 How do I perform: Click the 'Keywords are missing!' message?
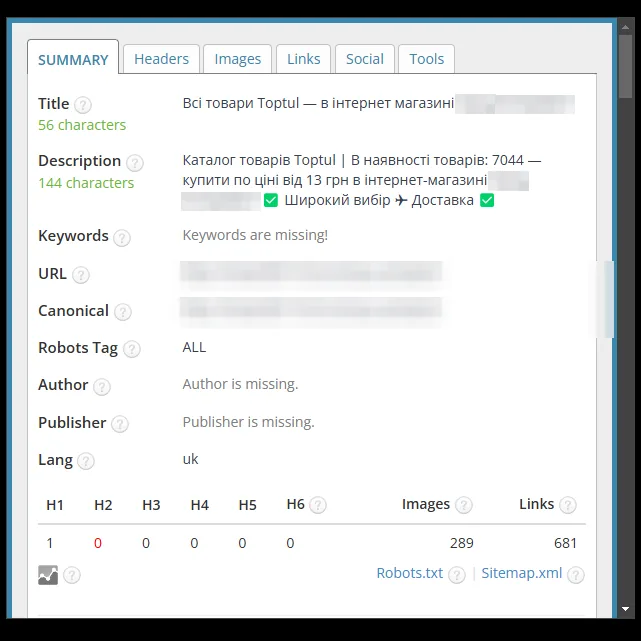point(255,235)
